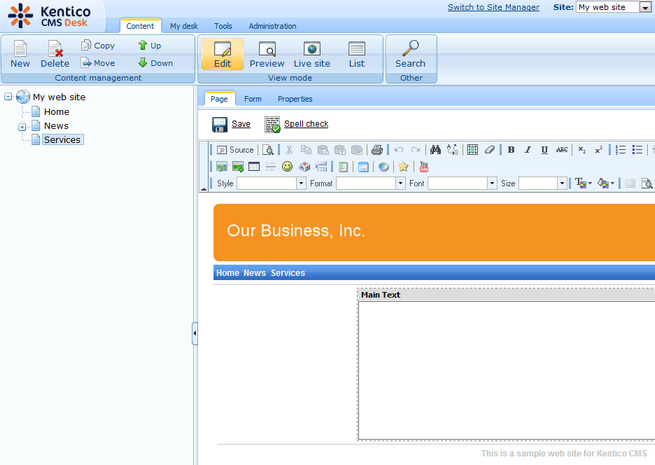Open the Properties tab
This screenshot has width=655, height=465.
tap(295, 99)
